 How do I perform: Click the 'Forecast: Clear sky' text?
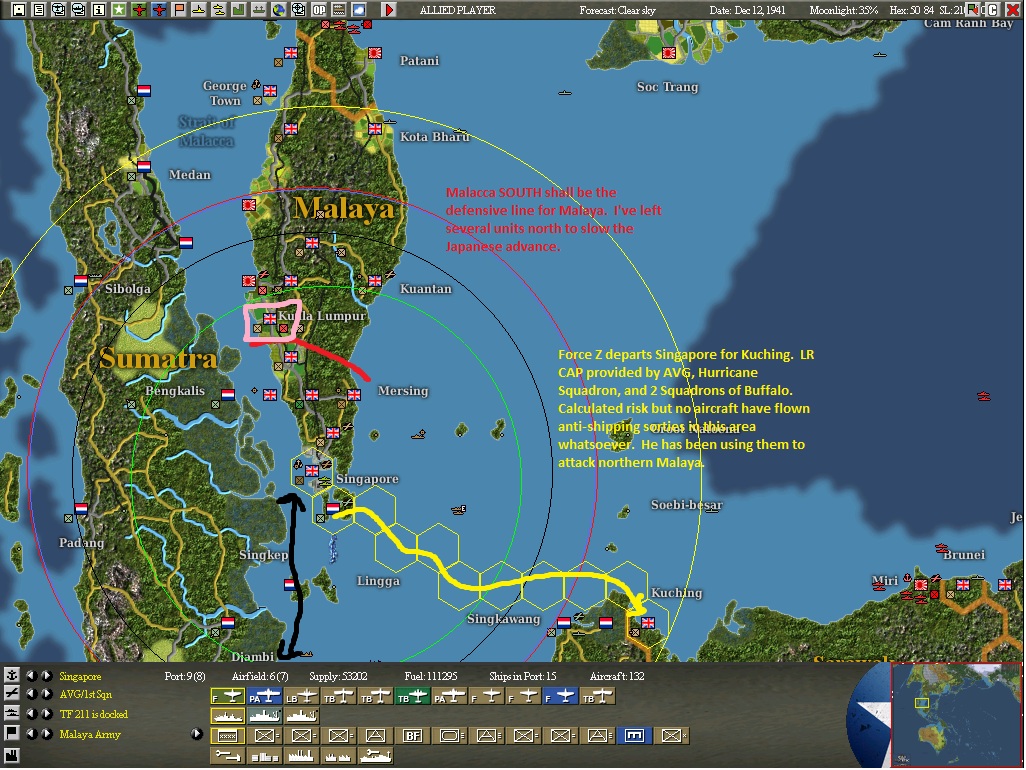pyautogui.click(x=618, y=10)
